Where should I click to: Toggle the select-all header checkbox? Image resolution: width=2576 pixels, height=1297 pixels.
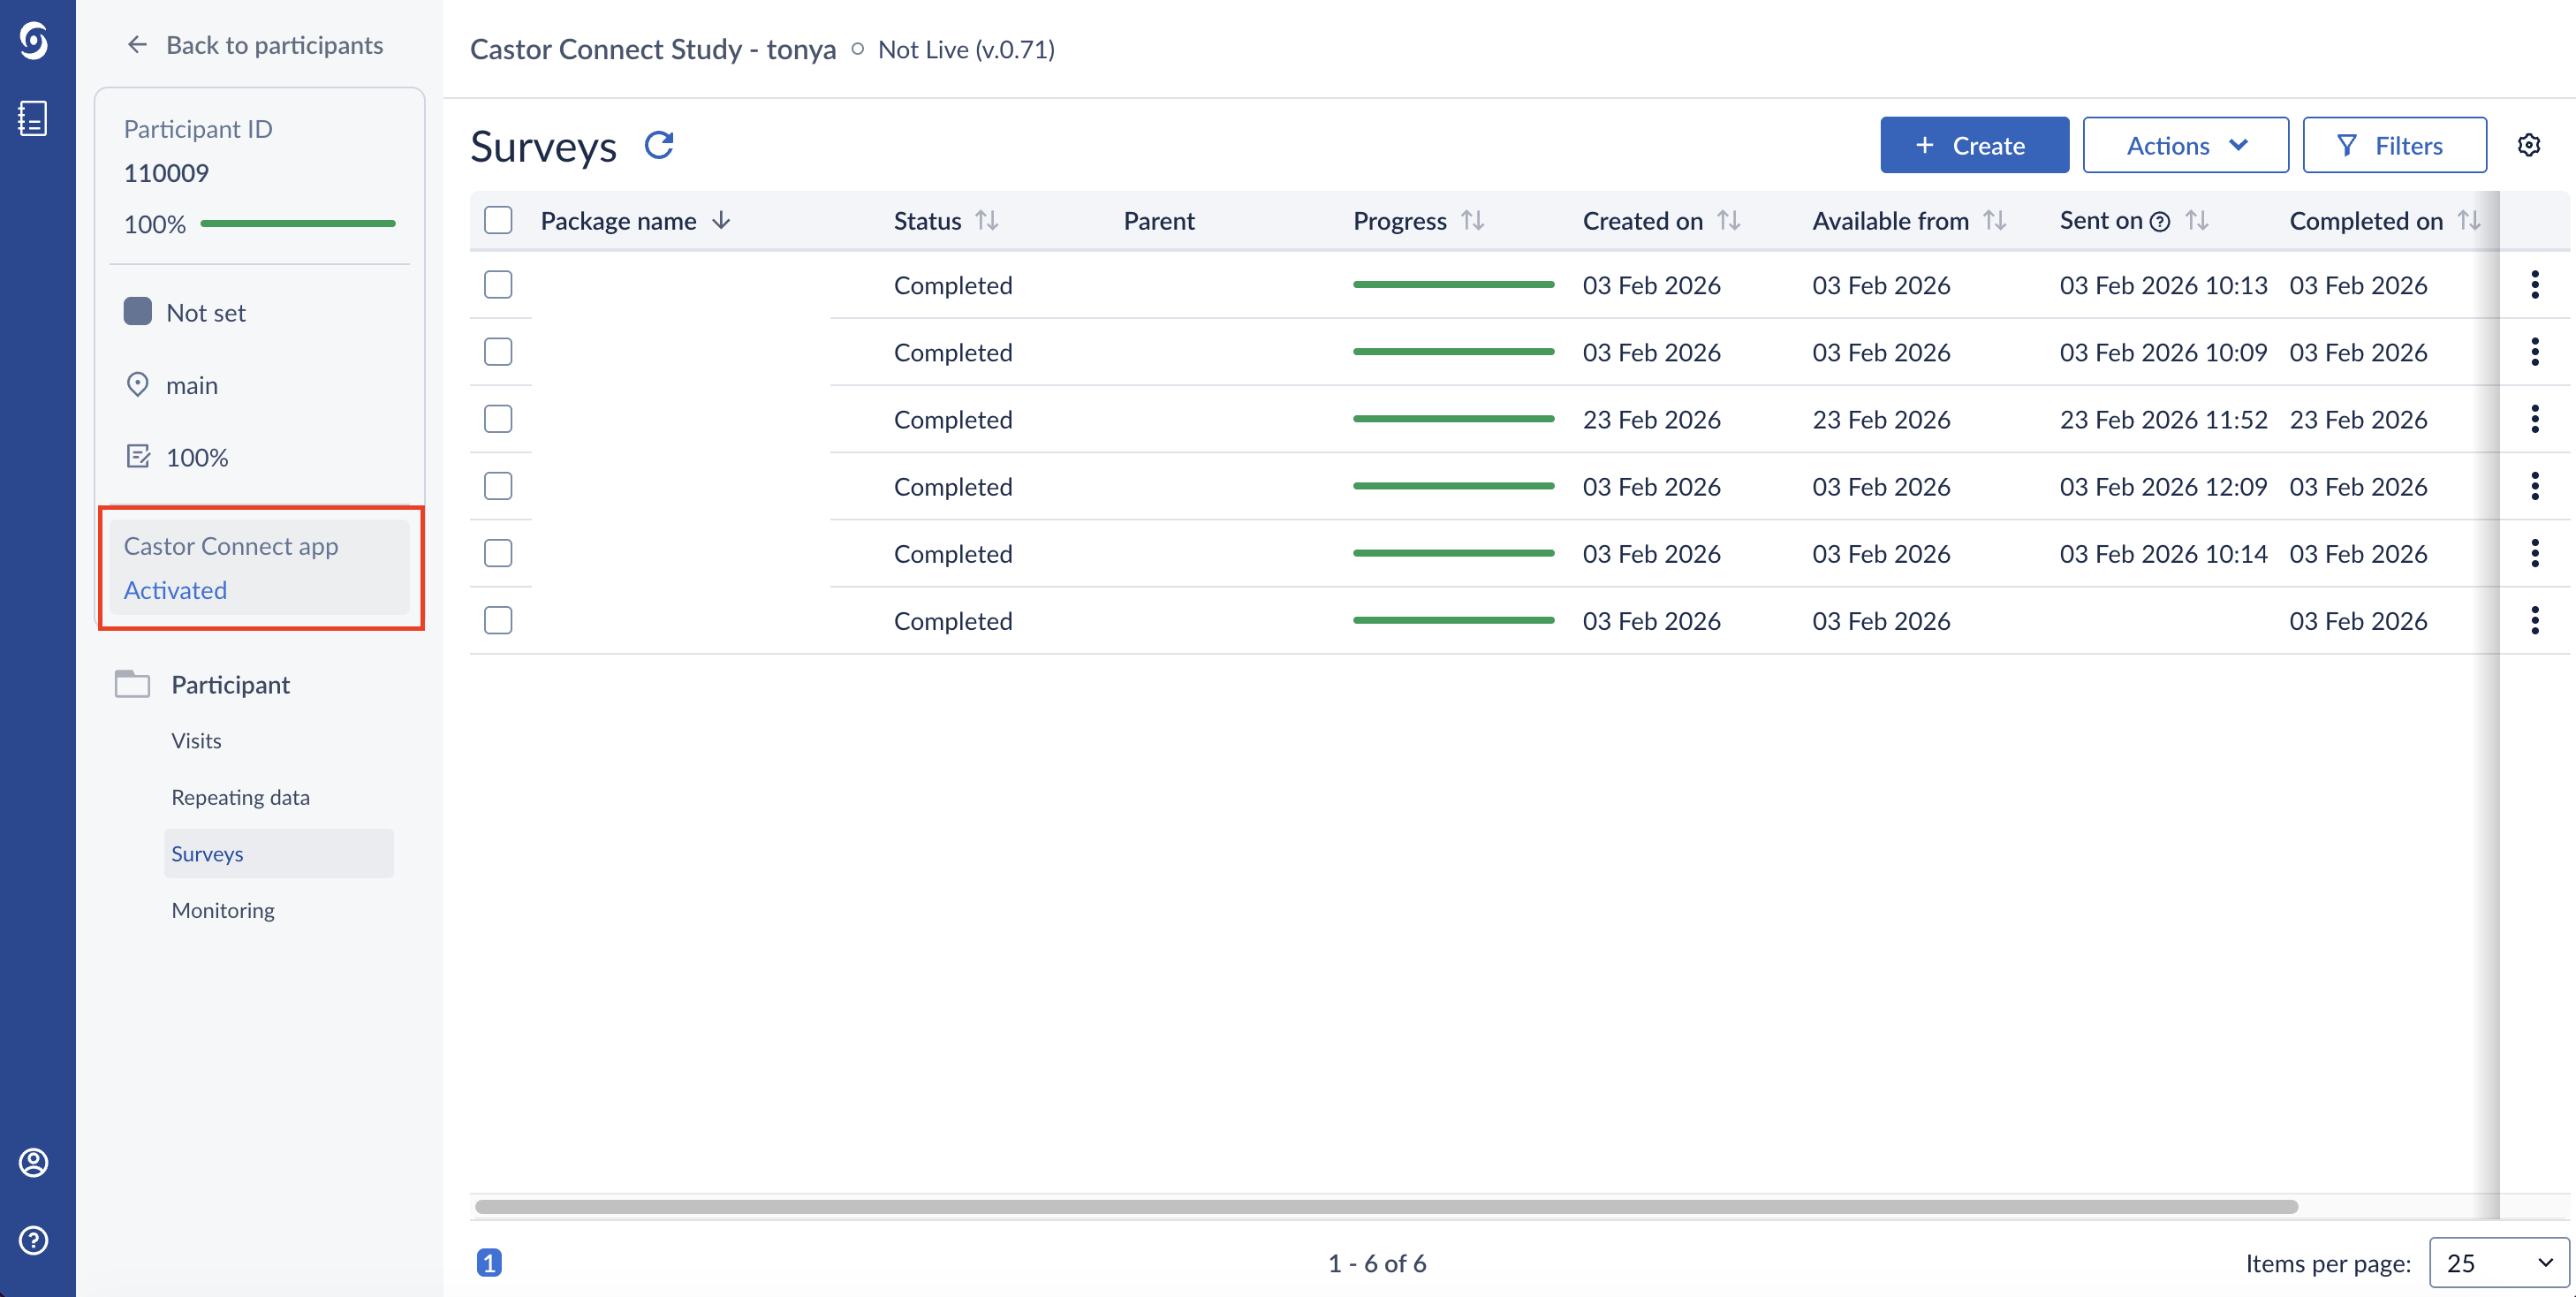coord(498,221)
